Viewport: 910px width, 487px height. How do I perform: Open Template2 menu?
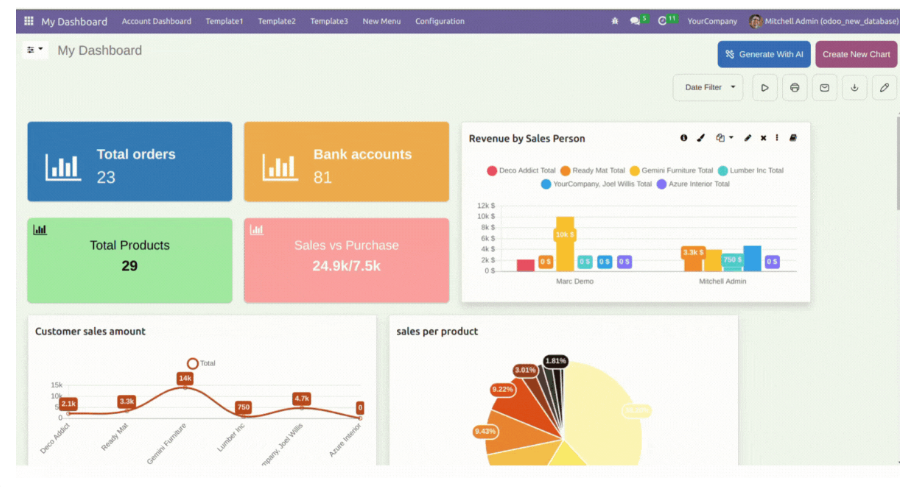coord(277,21)
